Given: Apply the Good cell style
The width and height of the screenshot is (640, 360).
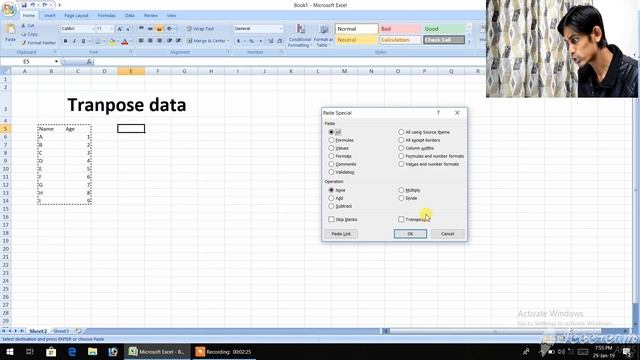Looking at the screenshot, I should tap(444, 29).
